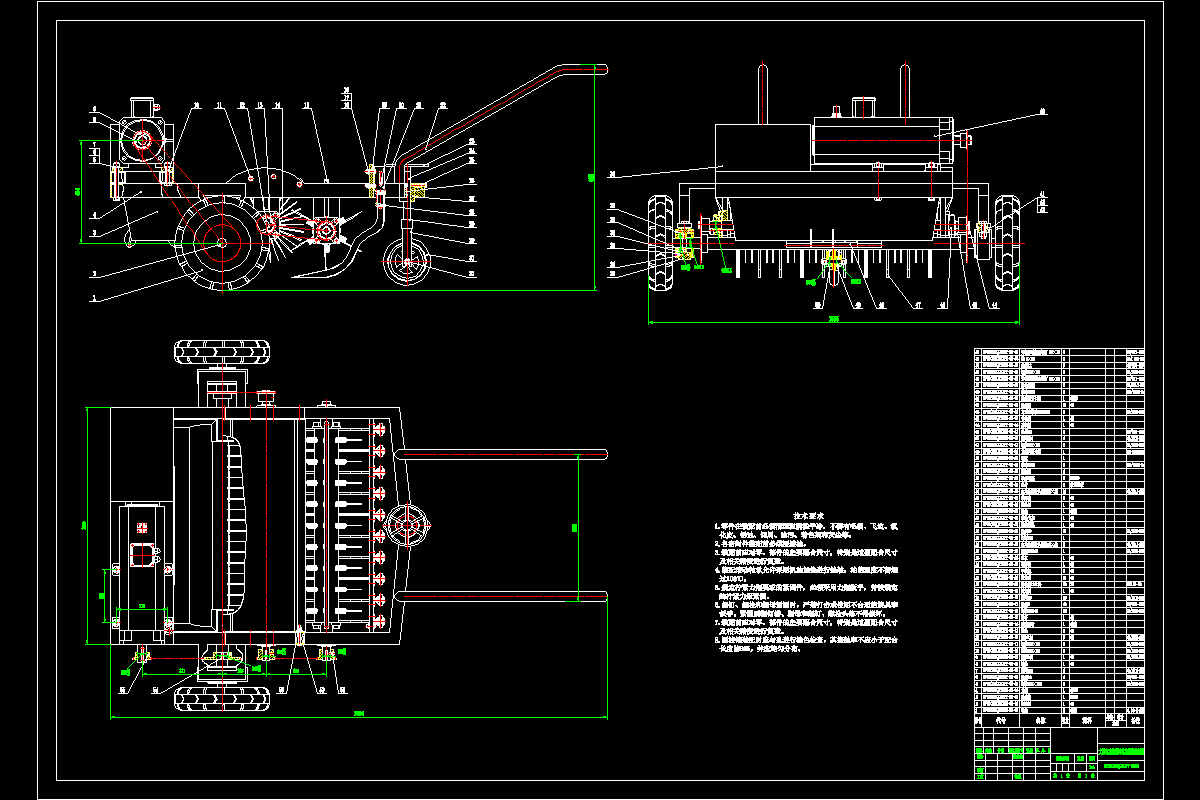Screen dimensions: 1200x800
Task: Click the overall length dimension below top view
Action: (359, 715)
